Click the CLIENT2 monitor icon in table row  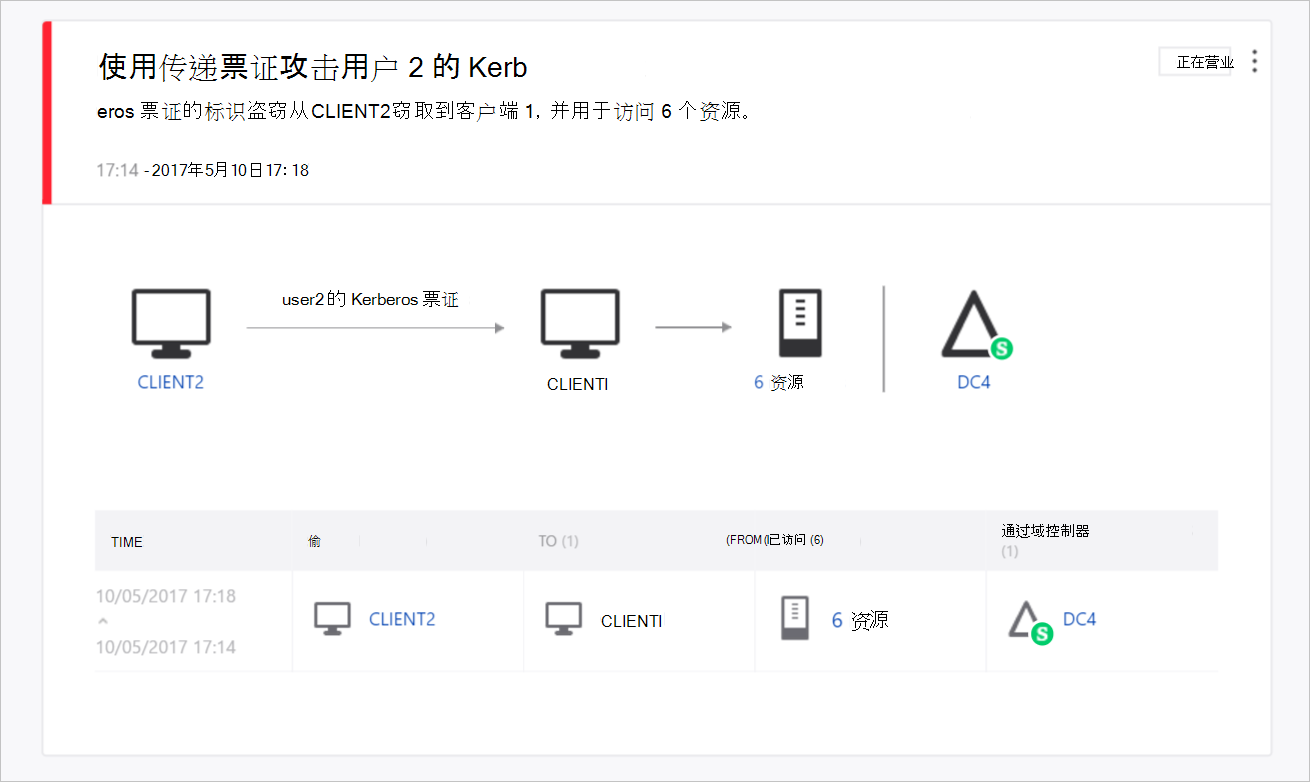[332, 619]
